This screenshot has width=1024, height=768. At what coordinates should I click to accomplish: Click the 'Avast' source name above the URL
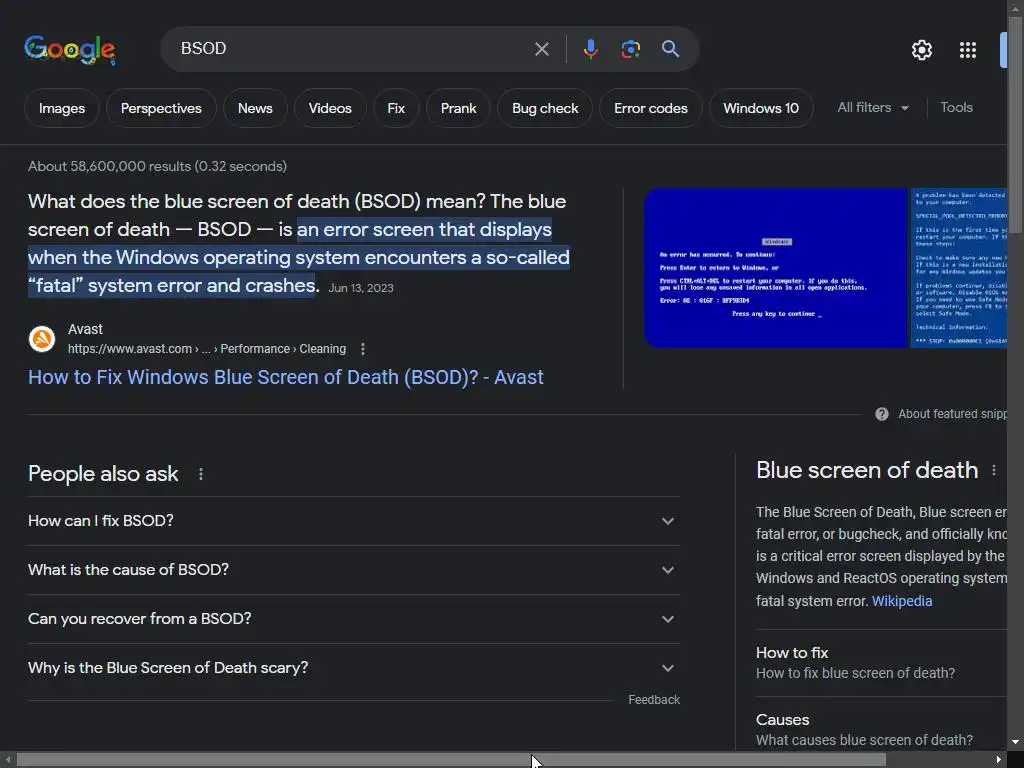click(86, 330)
